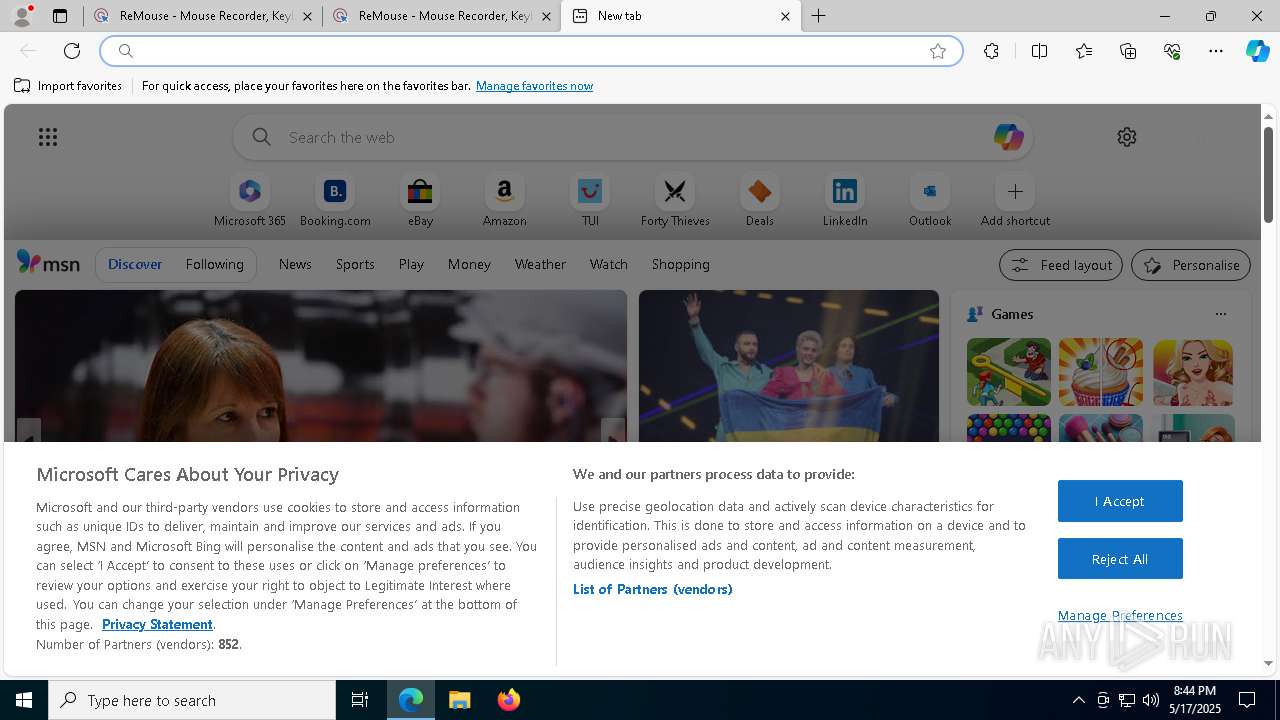Click the Copilot icon in search box
Viewport: 1280px width, 720px height.
point(1008,137)
